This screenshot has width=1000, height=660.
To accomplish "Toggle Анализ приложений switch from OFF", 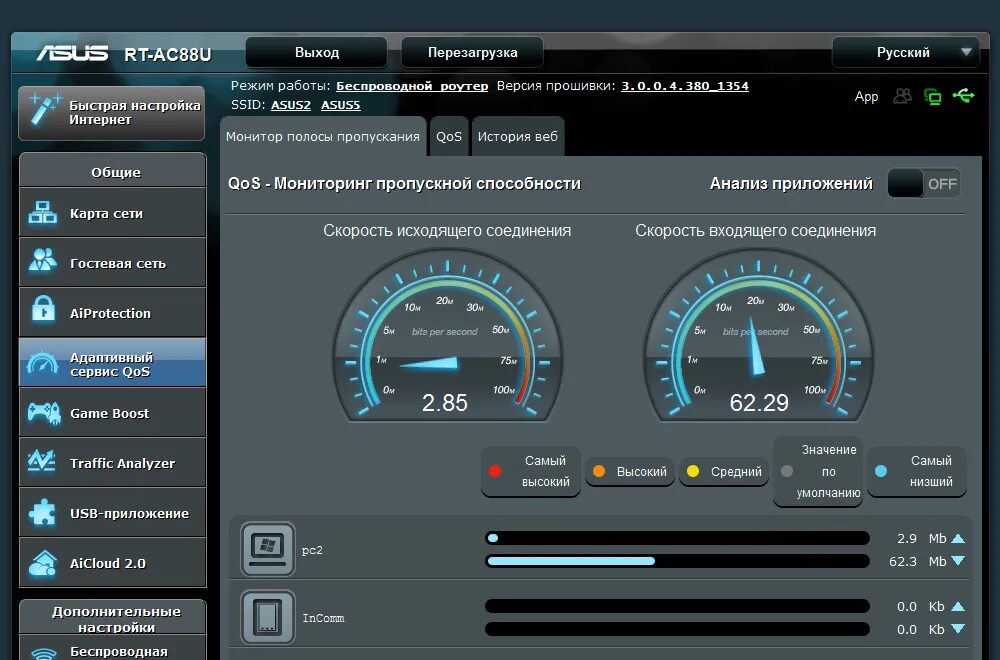I will (x=923, y=184).
